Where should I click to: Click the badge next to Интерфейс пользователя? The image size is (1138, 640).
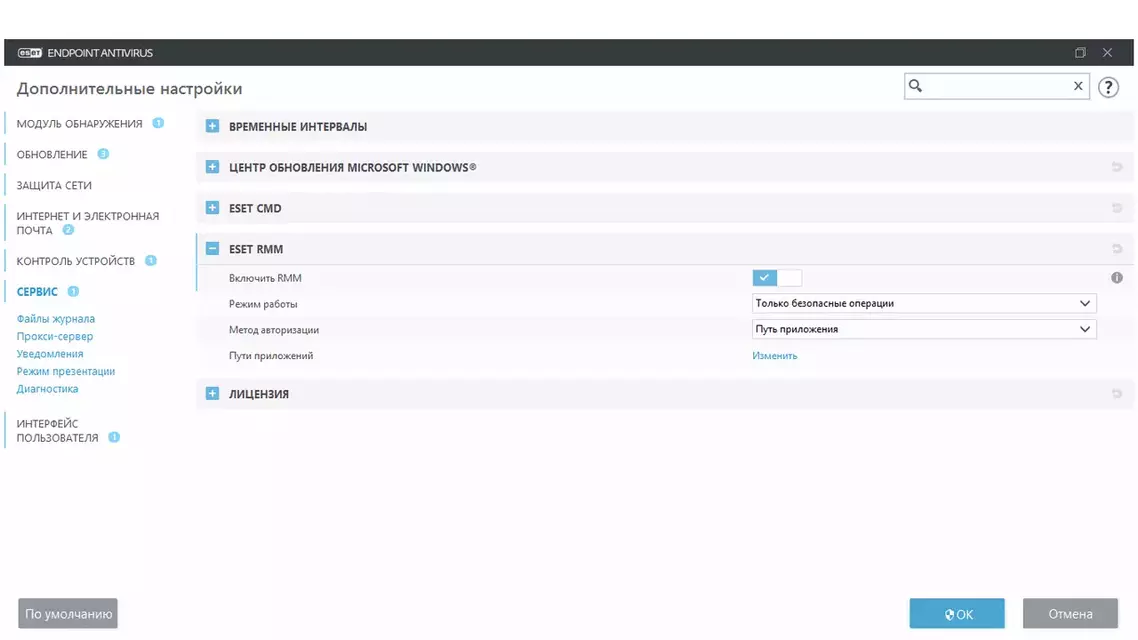pyautogui.click(x=114, y=438)
